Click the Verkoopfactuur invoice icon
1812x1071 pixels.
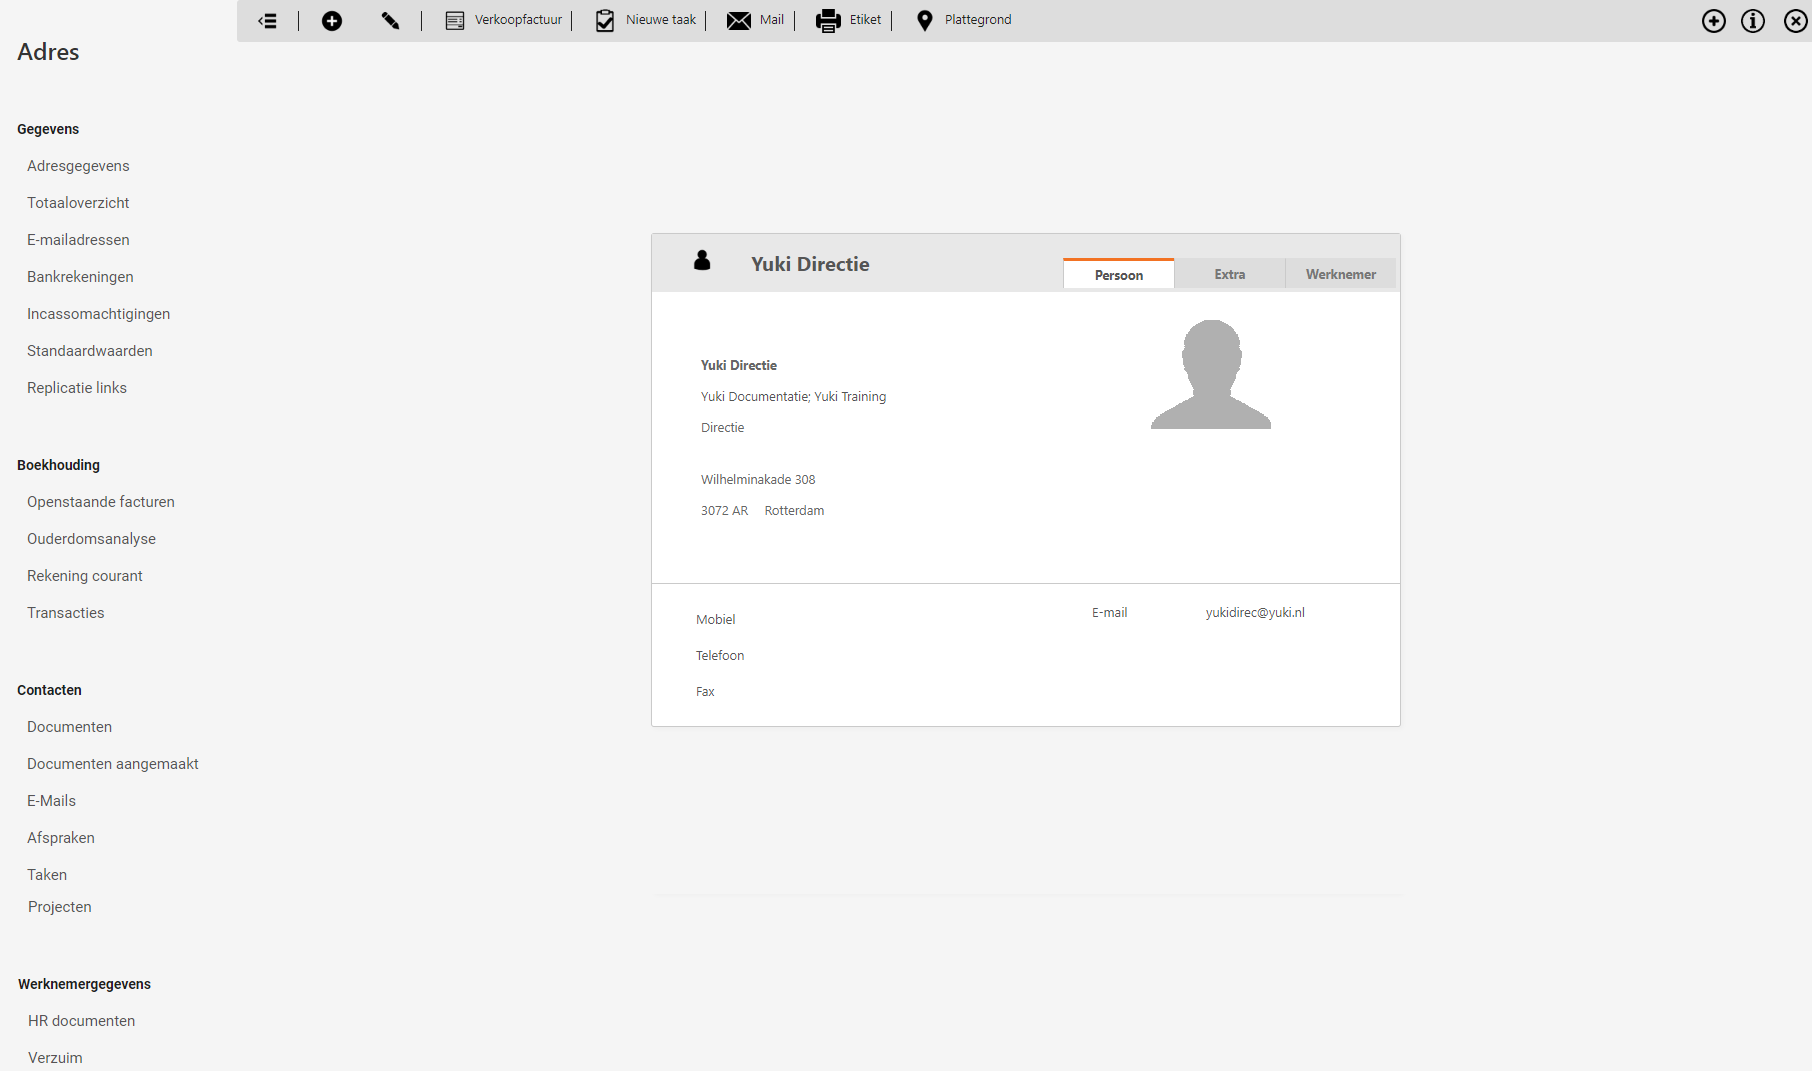coord(455,20)
